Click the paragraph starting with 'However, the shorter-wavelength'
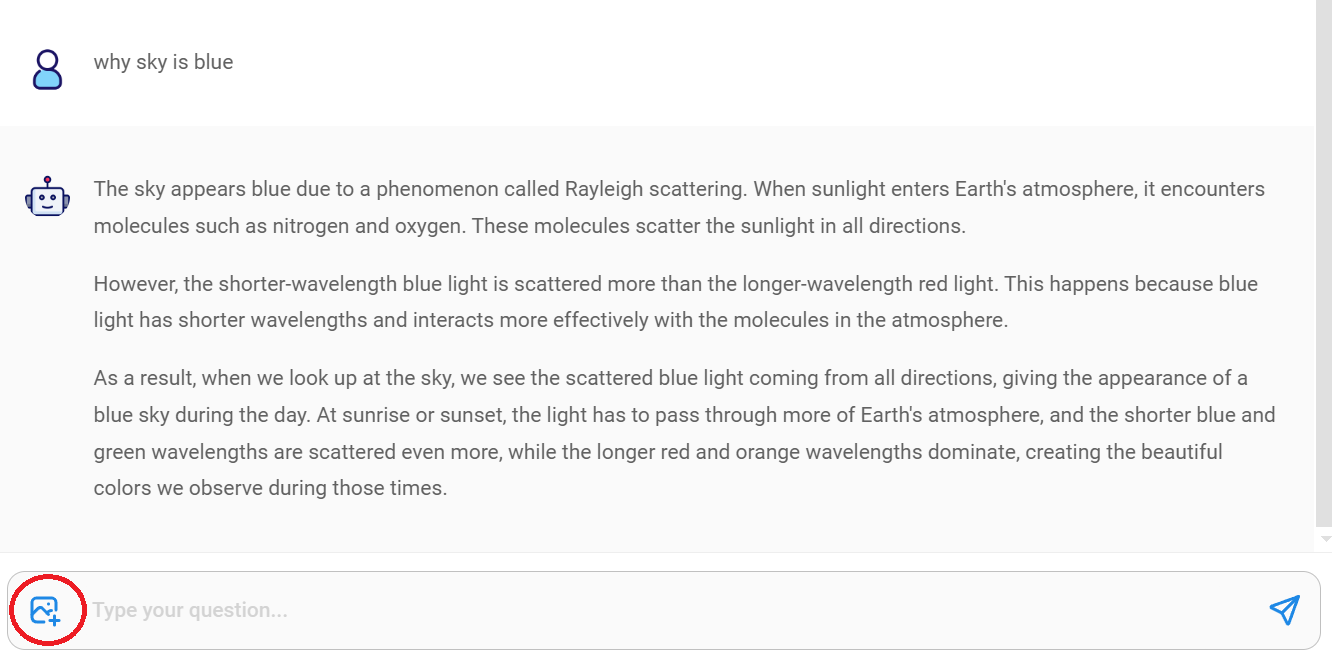The height and width of the screenshot is (657, 1332). (675, 302)
